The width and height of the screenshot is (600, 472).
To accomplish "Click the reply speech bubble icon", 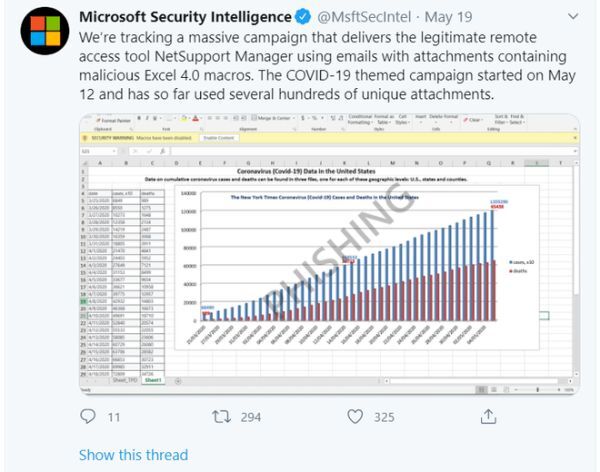I will 88,416.
